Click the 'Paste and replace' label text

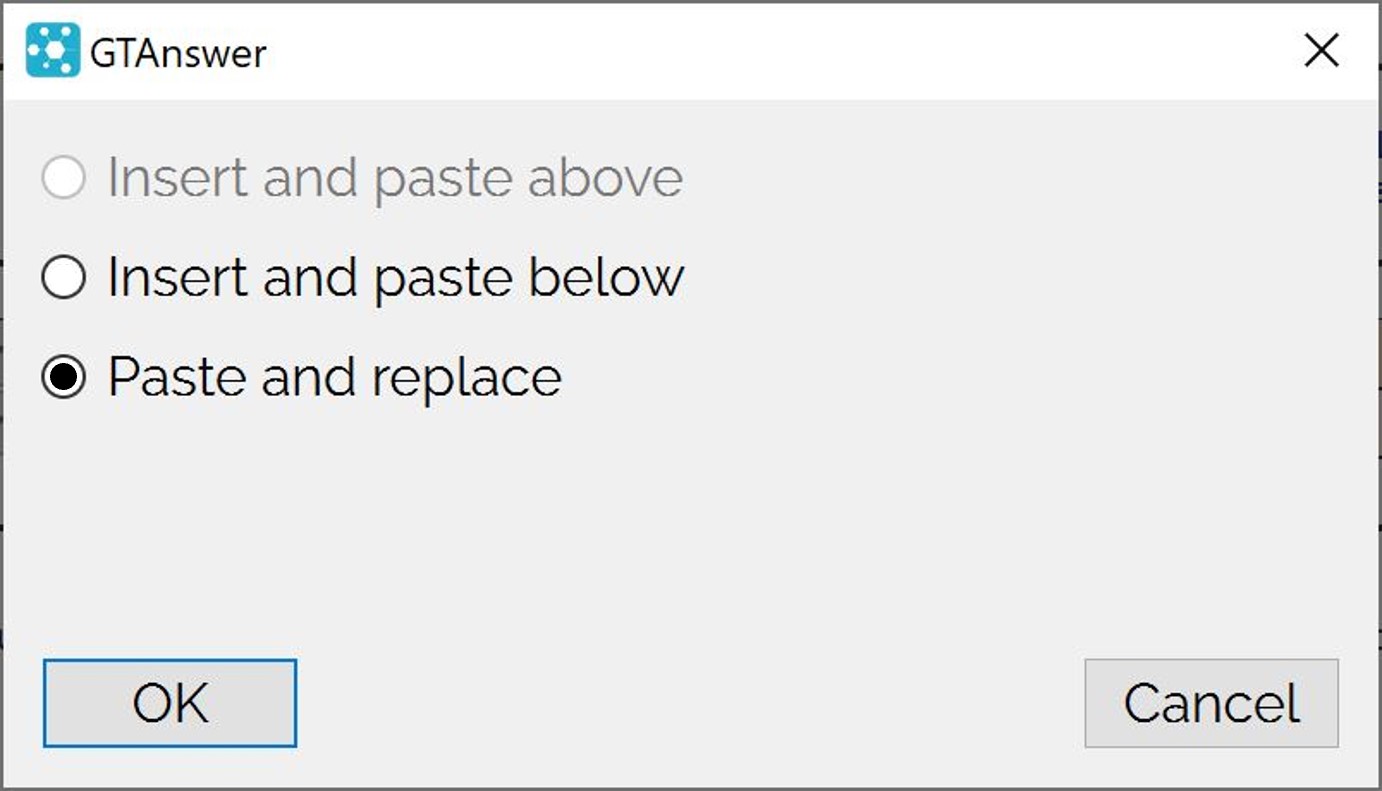335,378
